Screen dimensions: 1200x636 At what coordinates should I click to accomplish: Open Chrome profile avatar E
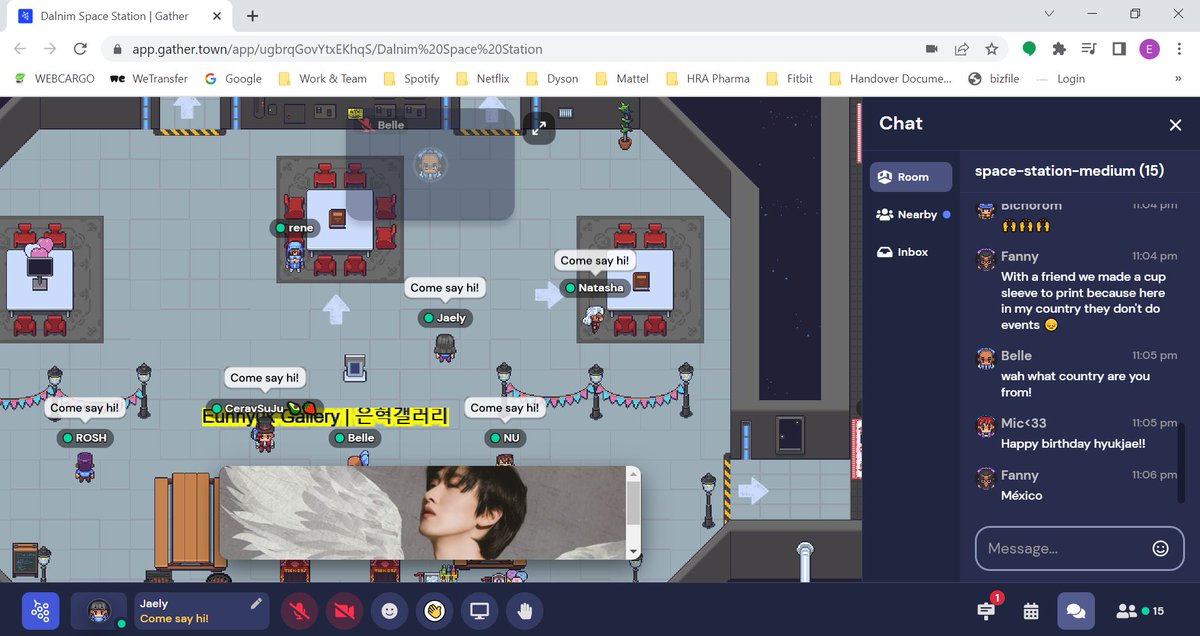point(1149,48)
